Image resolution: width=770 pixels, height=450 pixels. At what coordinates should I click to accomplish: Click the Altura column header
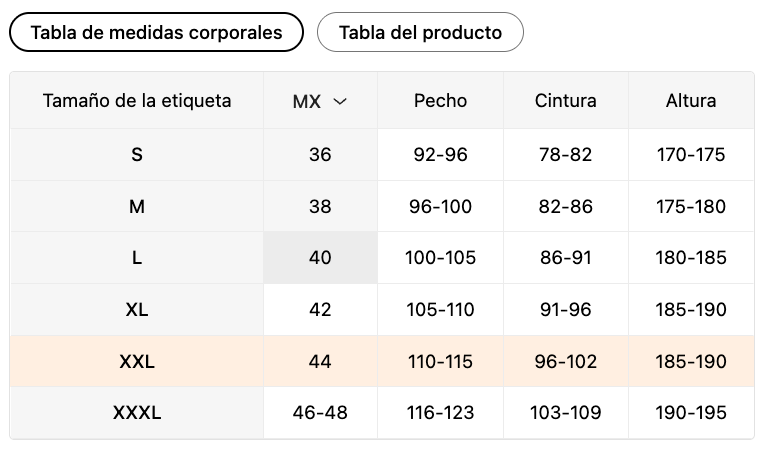(691, 101)
